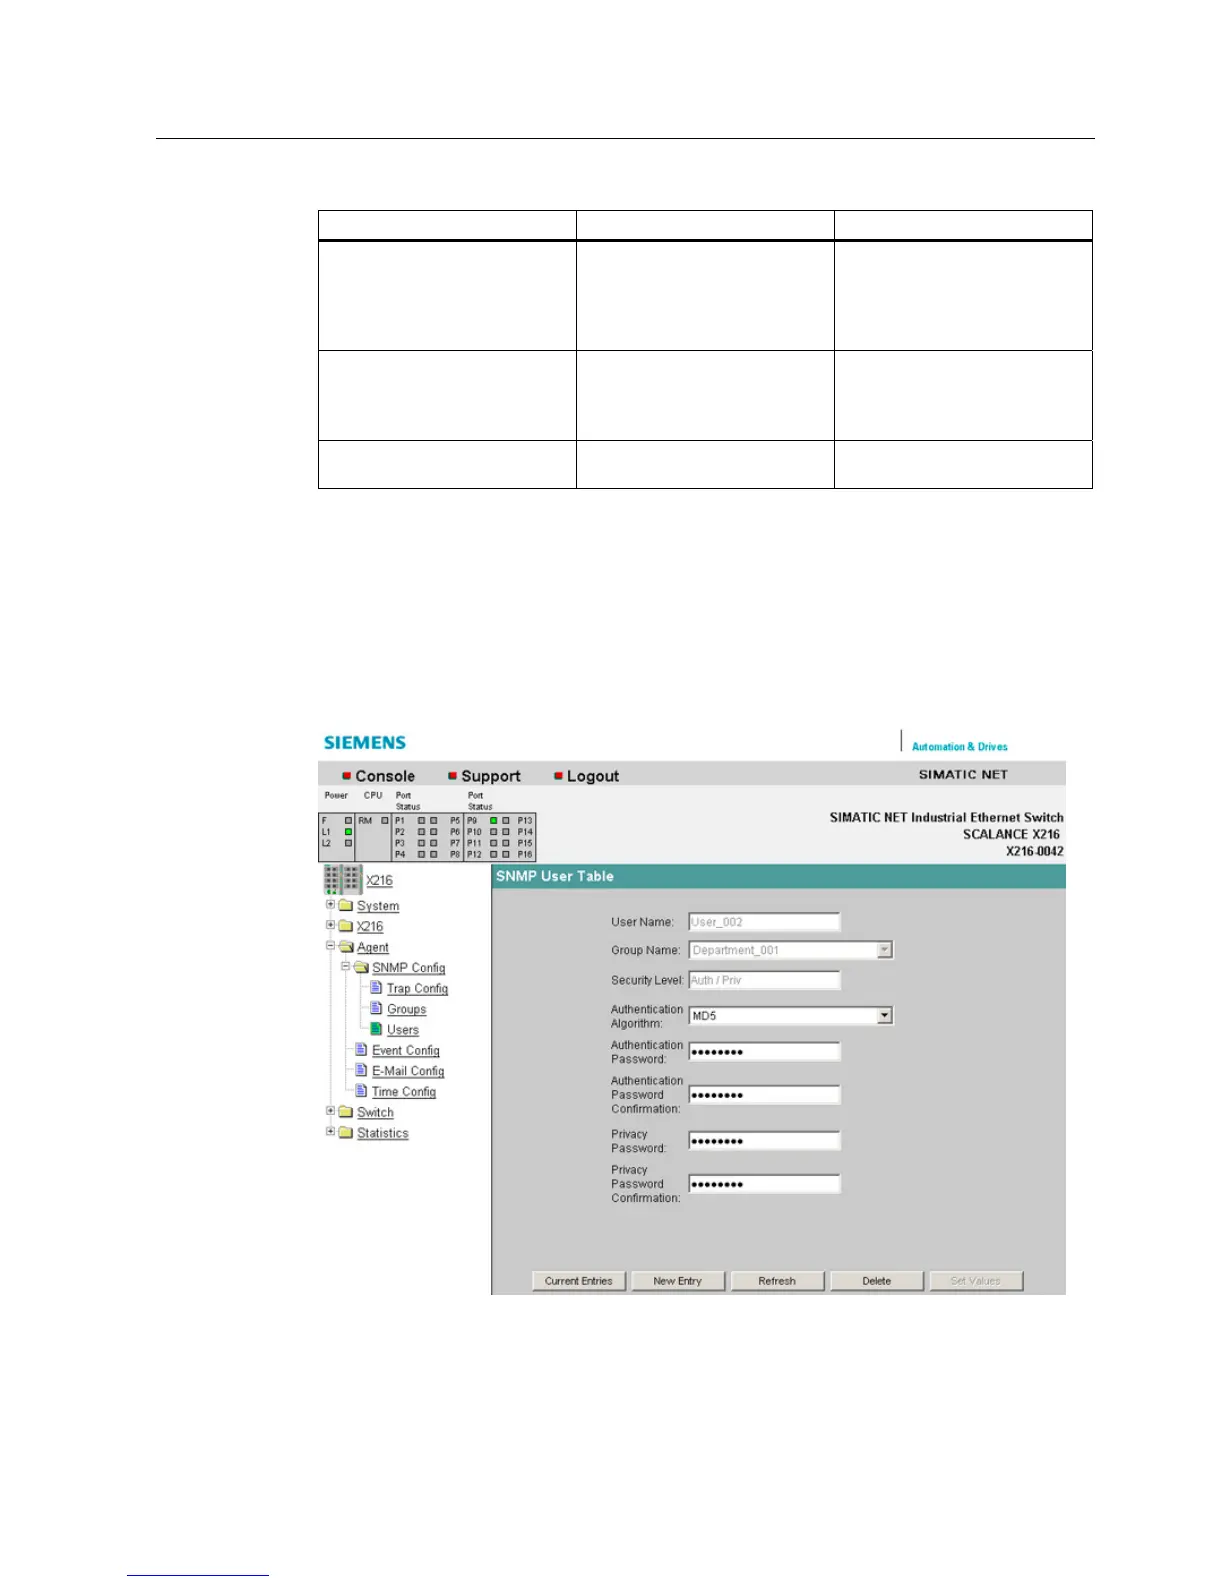Click the New Entry button

tap(678, 1281)
